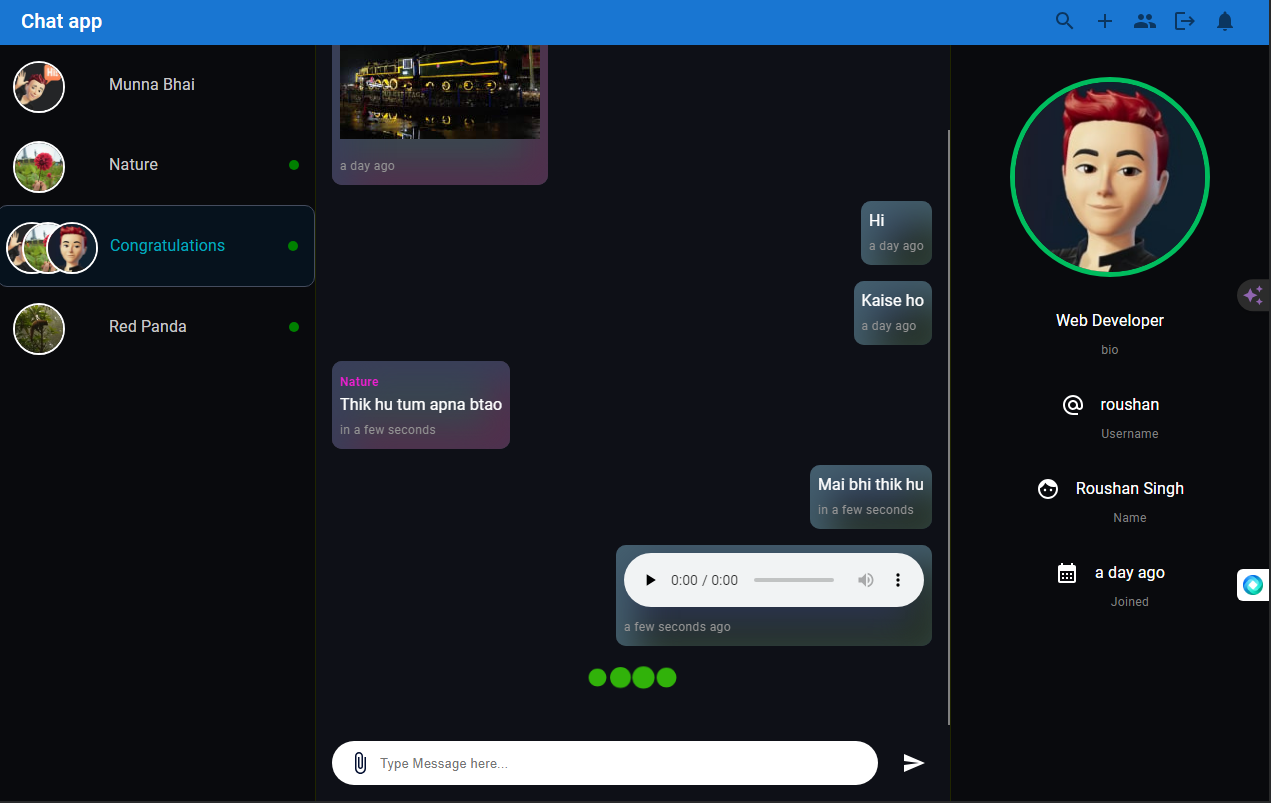
Task: Open Nature chat
Action: tap(158, 165)
